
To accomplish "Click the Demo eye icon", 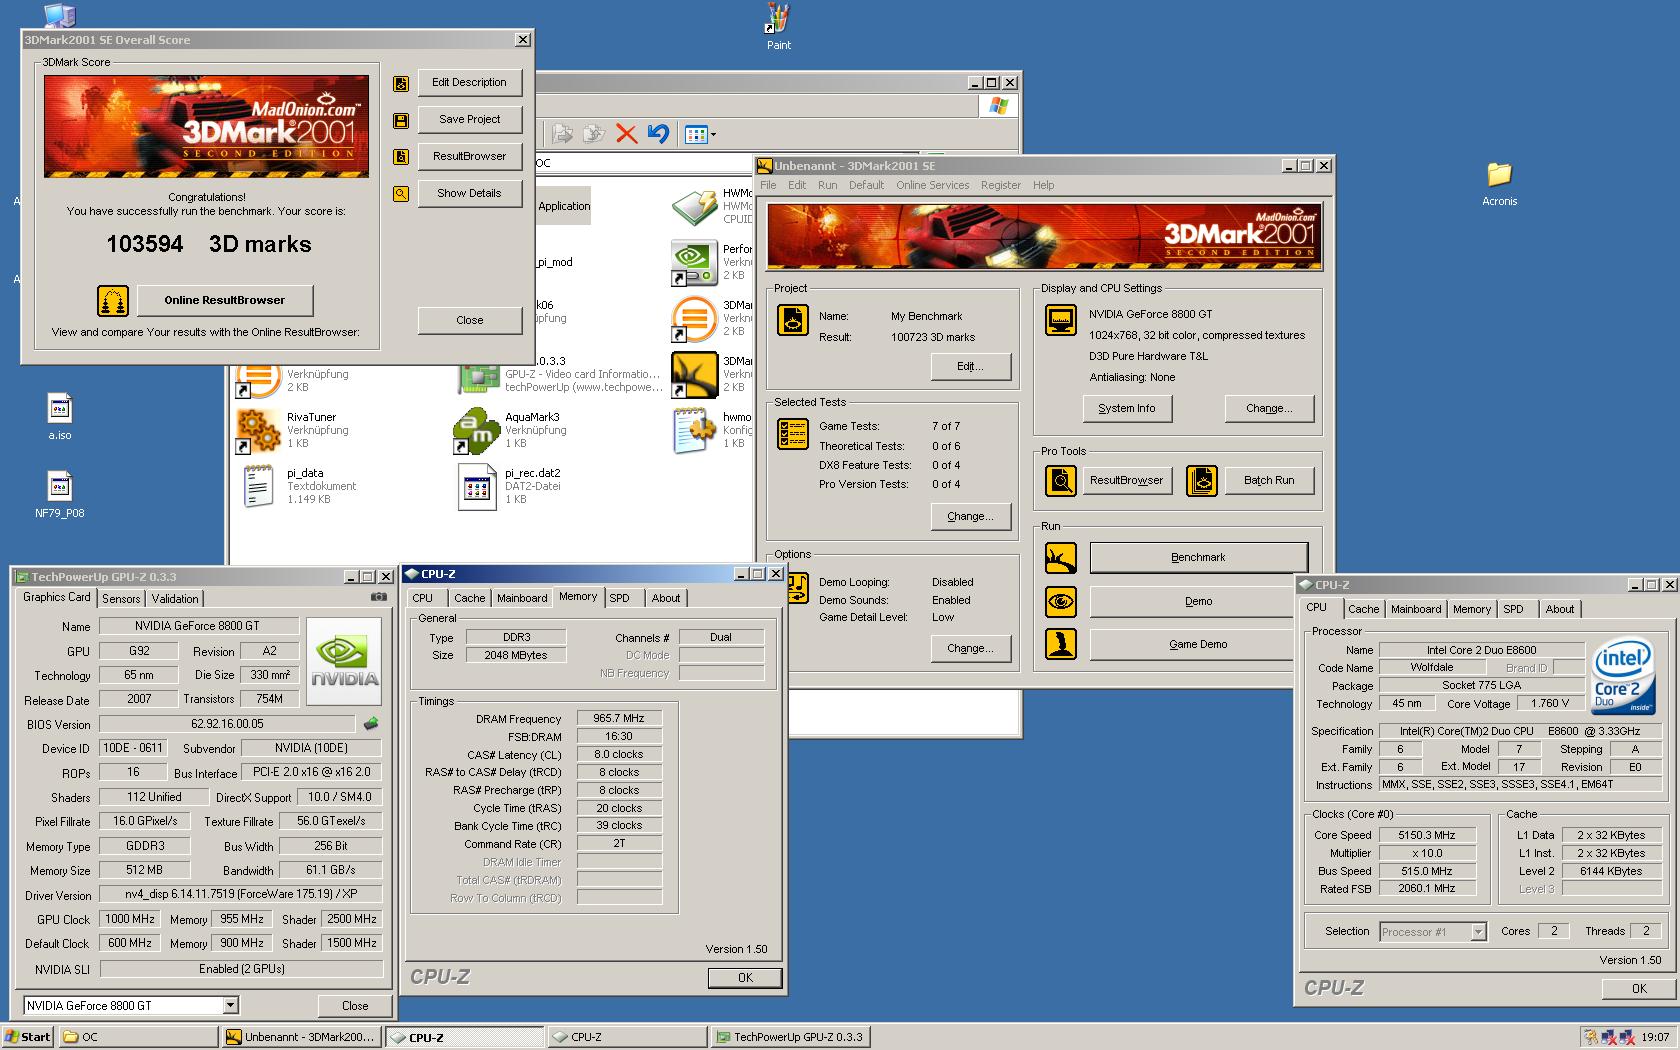I will click(x=1061, y=601).
